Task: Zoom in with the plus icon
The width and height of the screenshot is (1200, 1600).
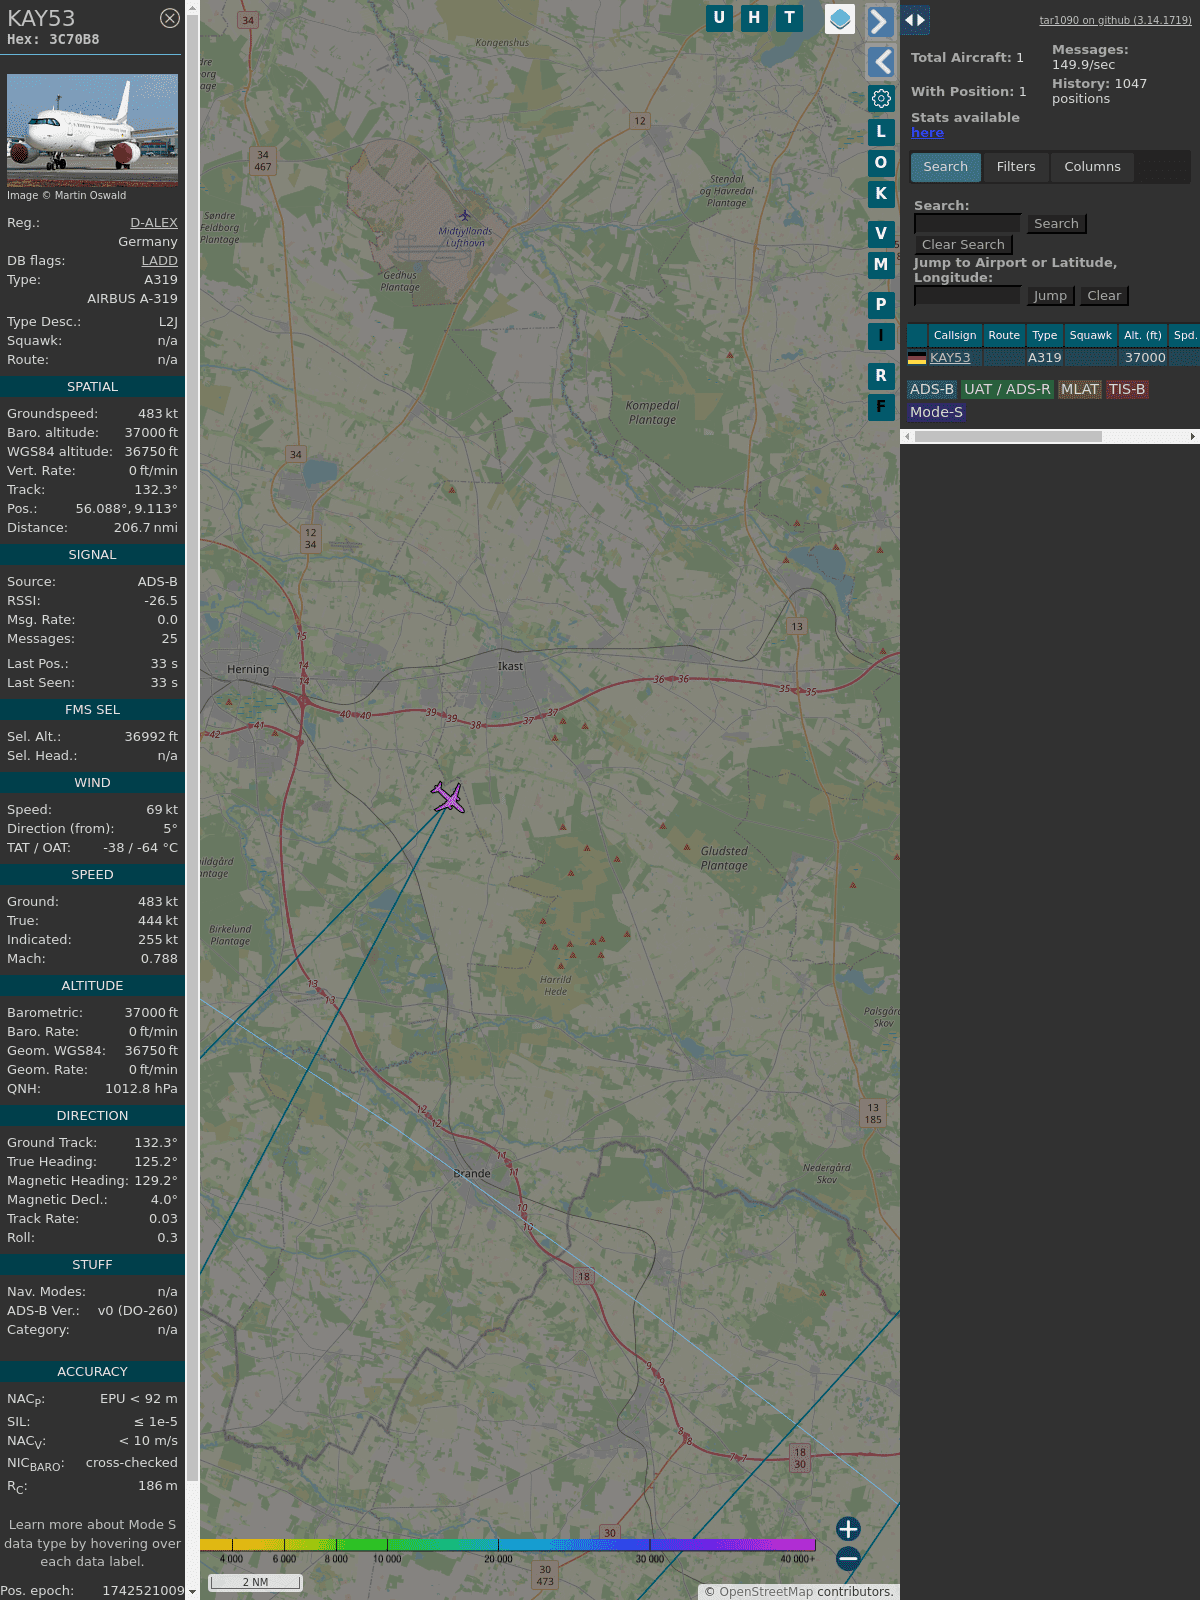Action: point(848,1529)
